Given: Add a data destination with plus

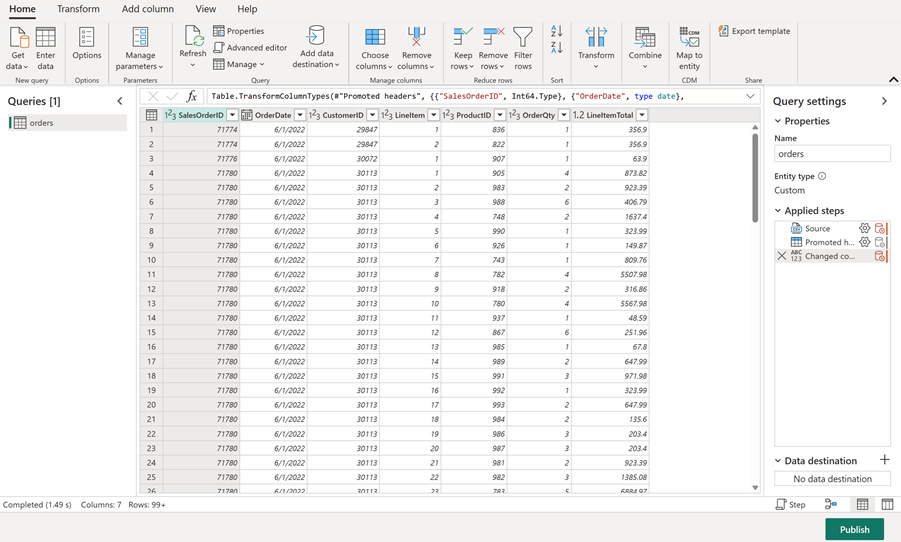Looking at the screenshot, I should (x=884, y=460).
